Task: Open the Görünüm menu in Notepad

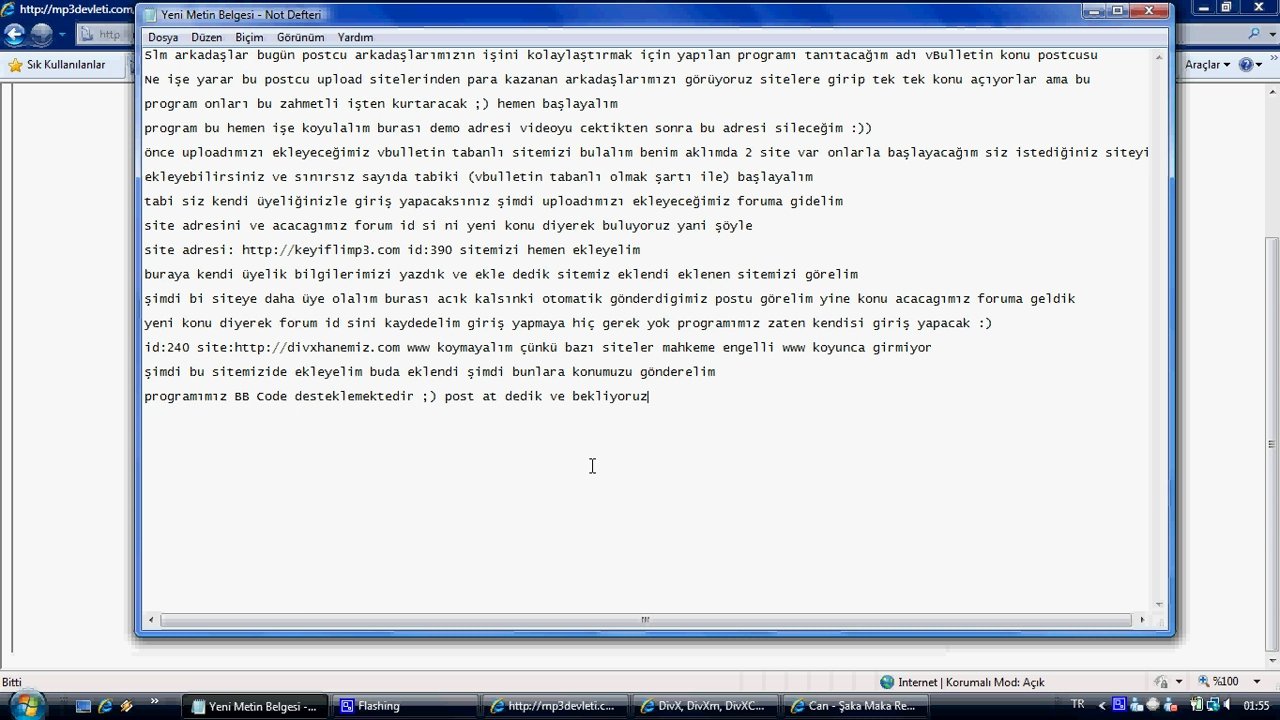Action: pos(301,37)
